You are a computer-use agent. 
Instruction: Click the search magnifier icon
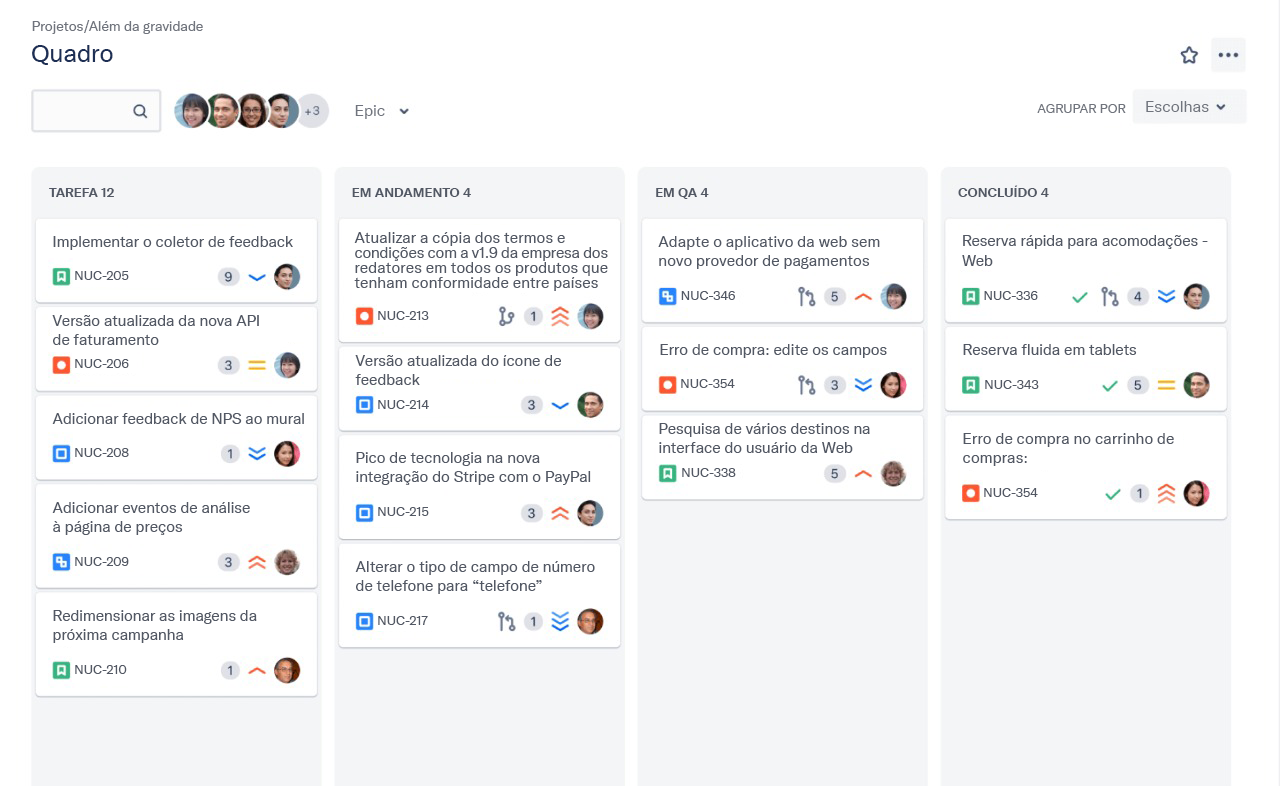click(x=140, y=111)
